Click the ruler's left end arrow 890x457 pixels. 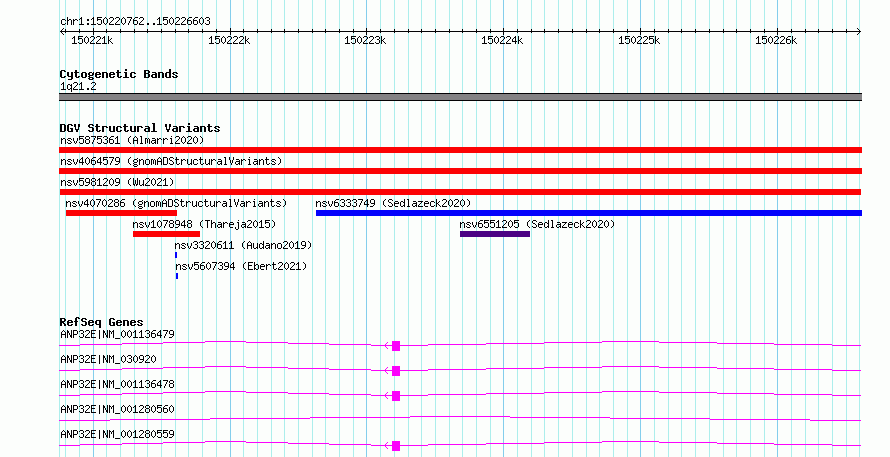[62, 32]
